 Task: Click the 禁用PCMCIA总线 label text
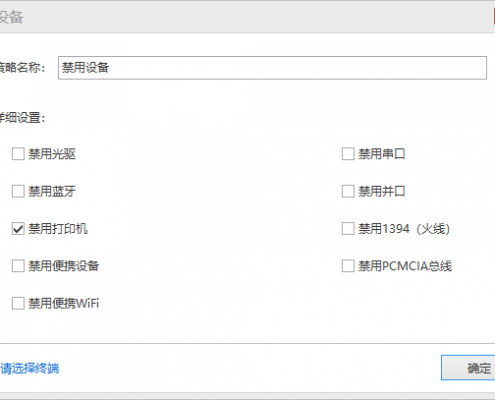405,266
